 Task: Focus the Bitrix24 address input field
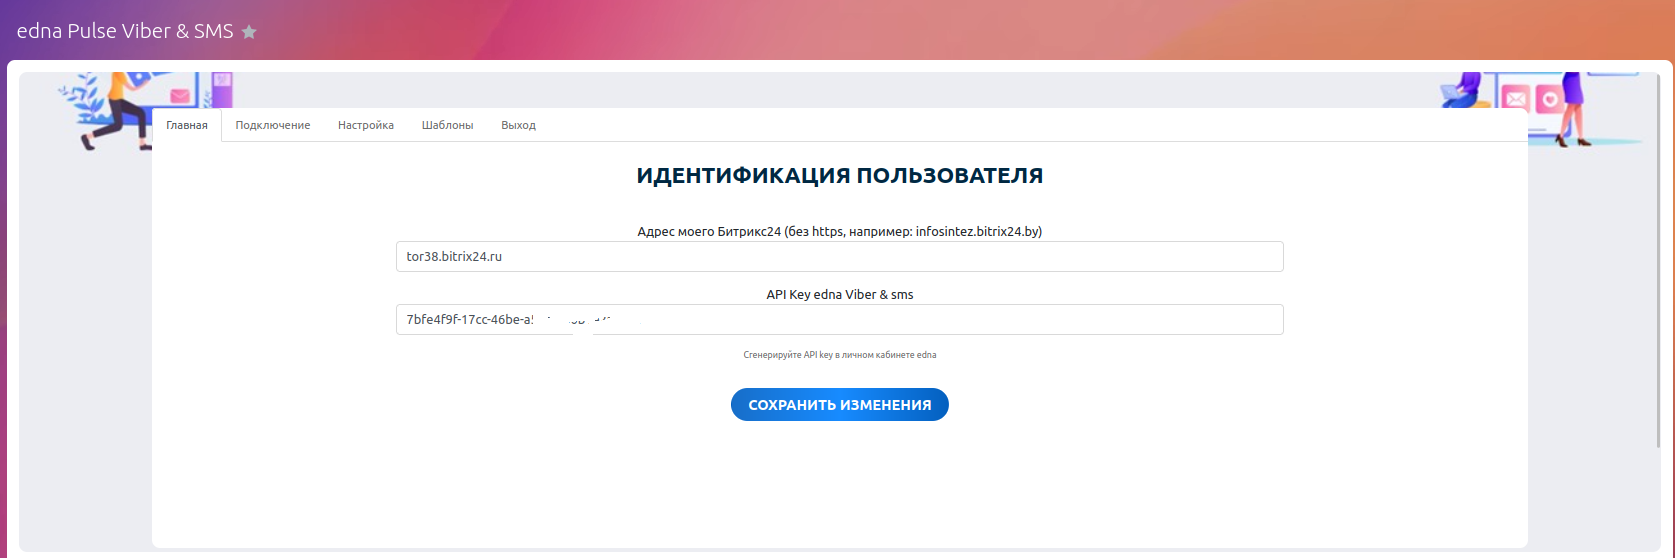pos(839,256)
